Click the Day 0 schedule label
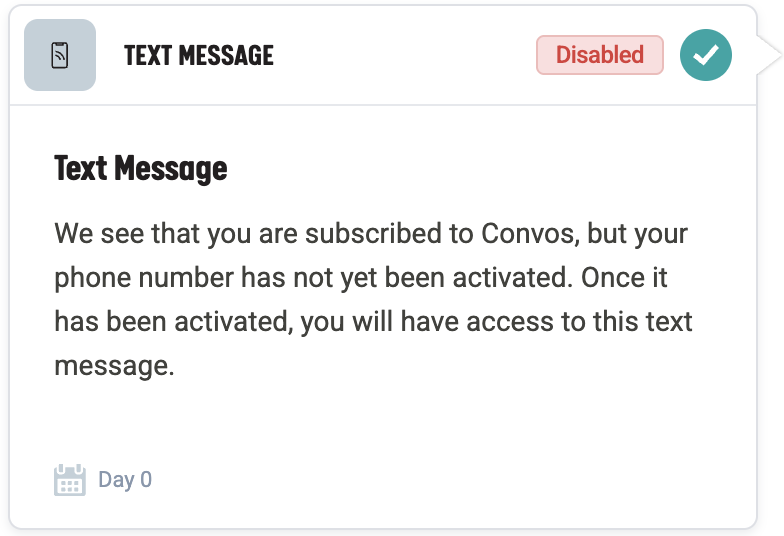The image size is (784, 536). [125, 480]
